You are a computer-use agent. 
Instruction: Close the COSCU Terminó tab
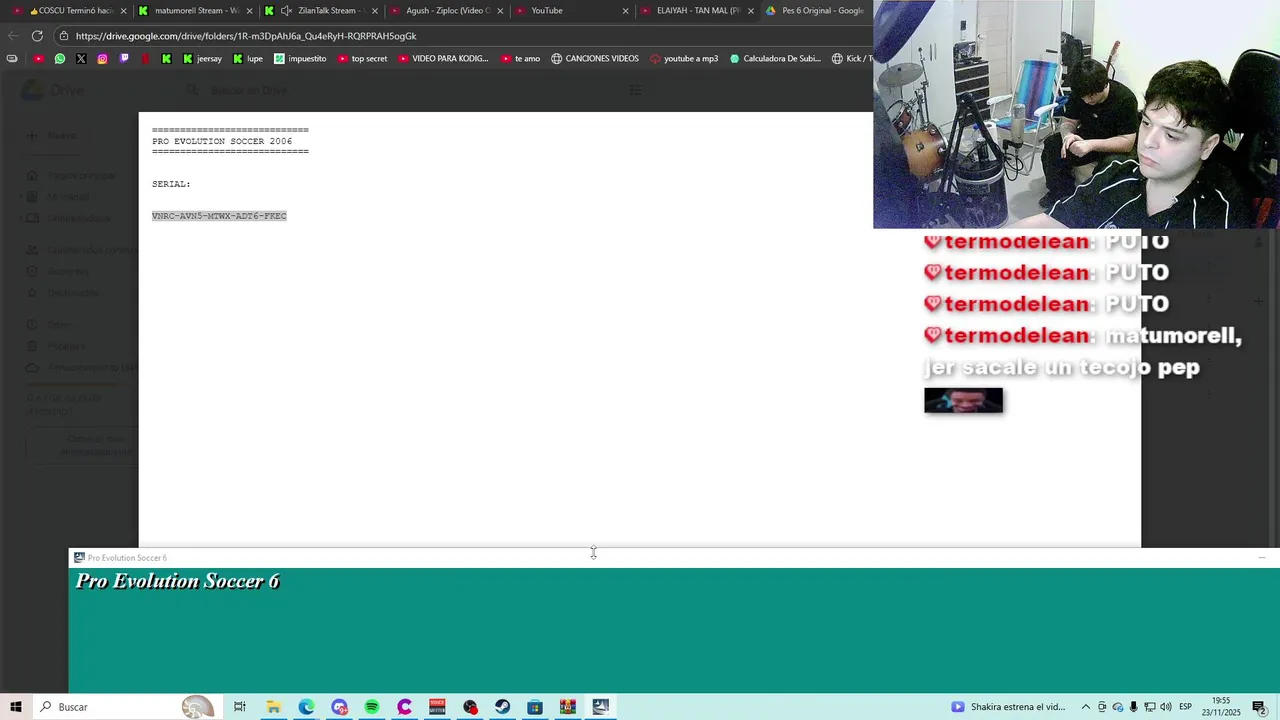click(124, 11)
